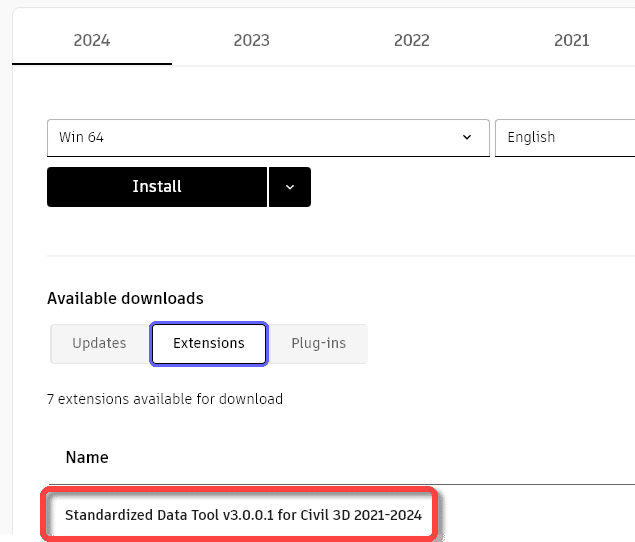
Task: Open the Install button's dropdown arrow
Action: coord(290,187)
